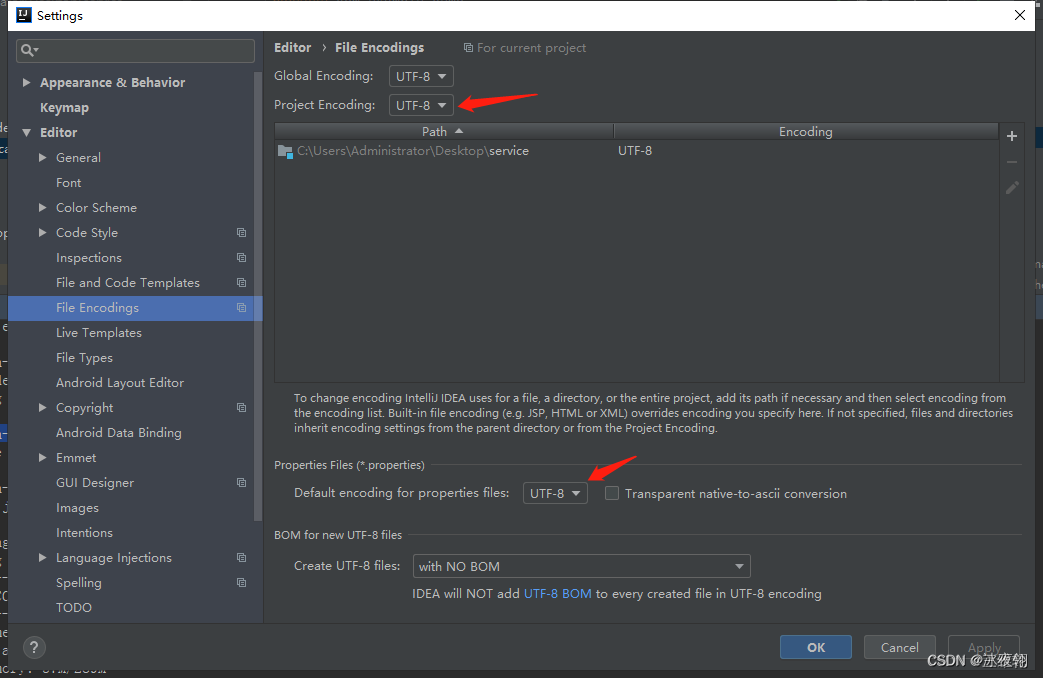Screen dimensions: 1043x678
Task: Click the folder icon in the service path row
Action: coord(284,150)
